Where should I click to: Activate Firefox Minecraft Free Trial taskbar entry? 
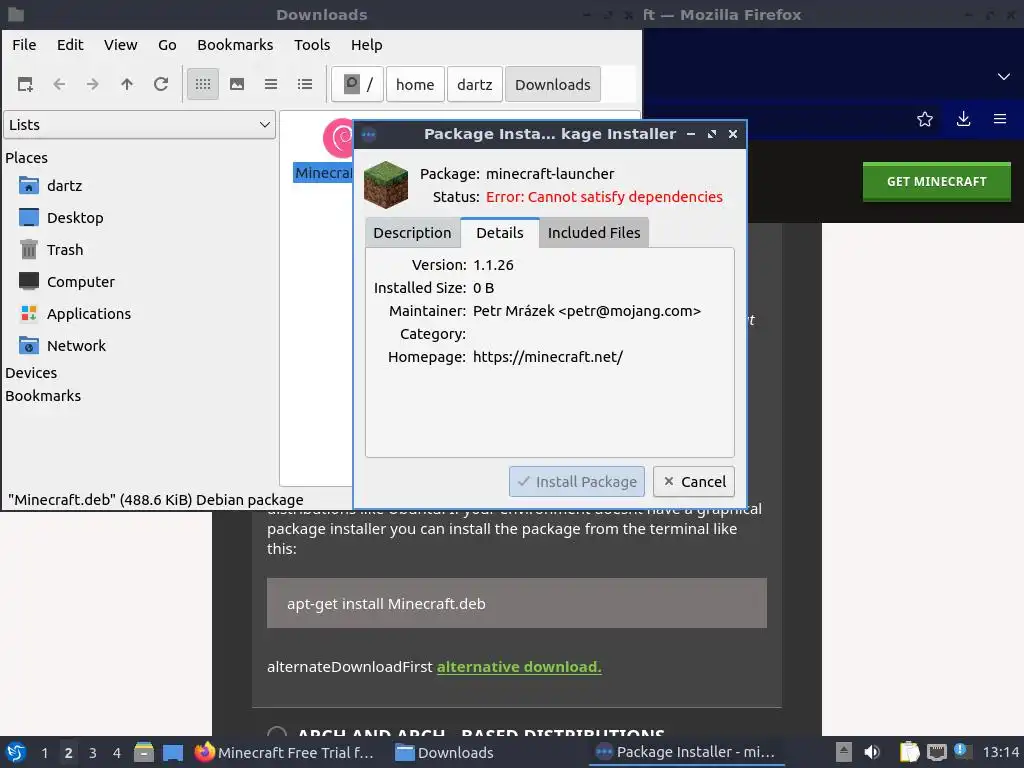[285, 752]
